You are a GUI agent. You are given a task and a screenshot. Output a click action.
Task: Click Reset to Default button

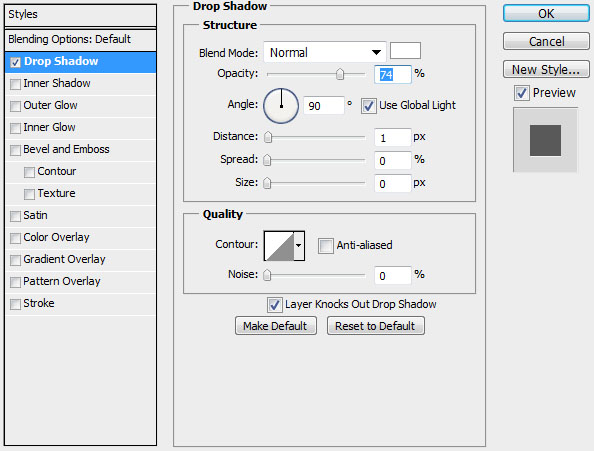tap(375, 326)
